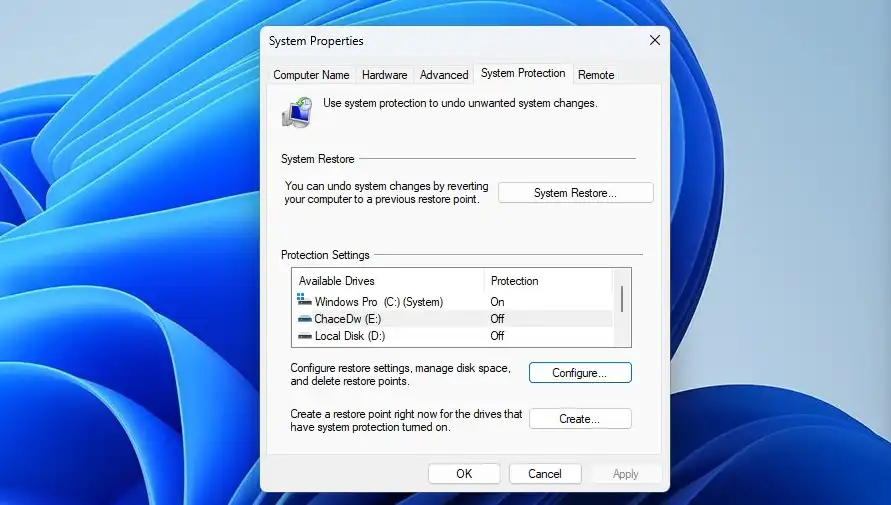Click the Available Drives column header
The width and height of the screenshot is (891, 505).
pyautogui.click(x=388, y=281)
